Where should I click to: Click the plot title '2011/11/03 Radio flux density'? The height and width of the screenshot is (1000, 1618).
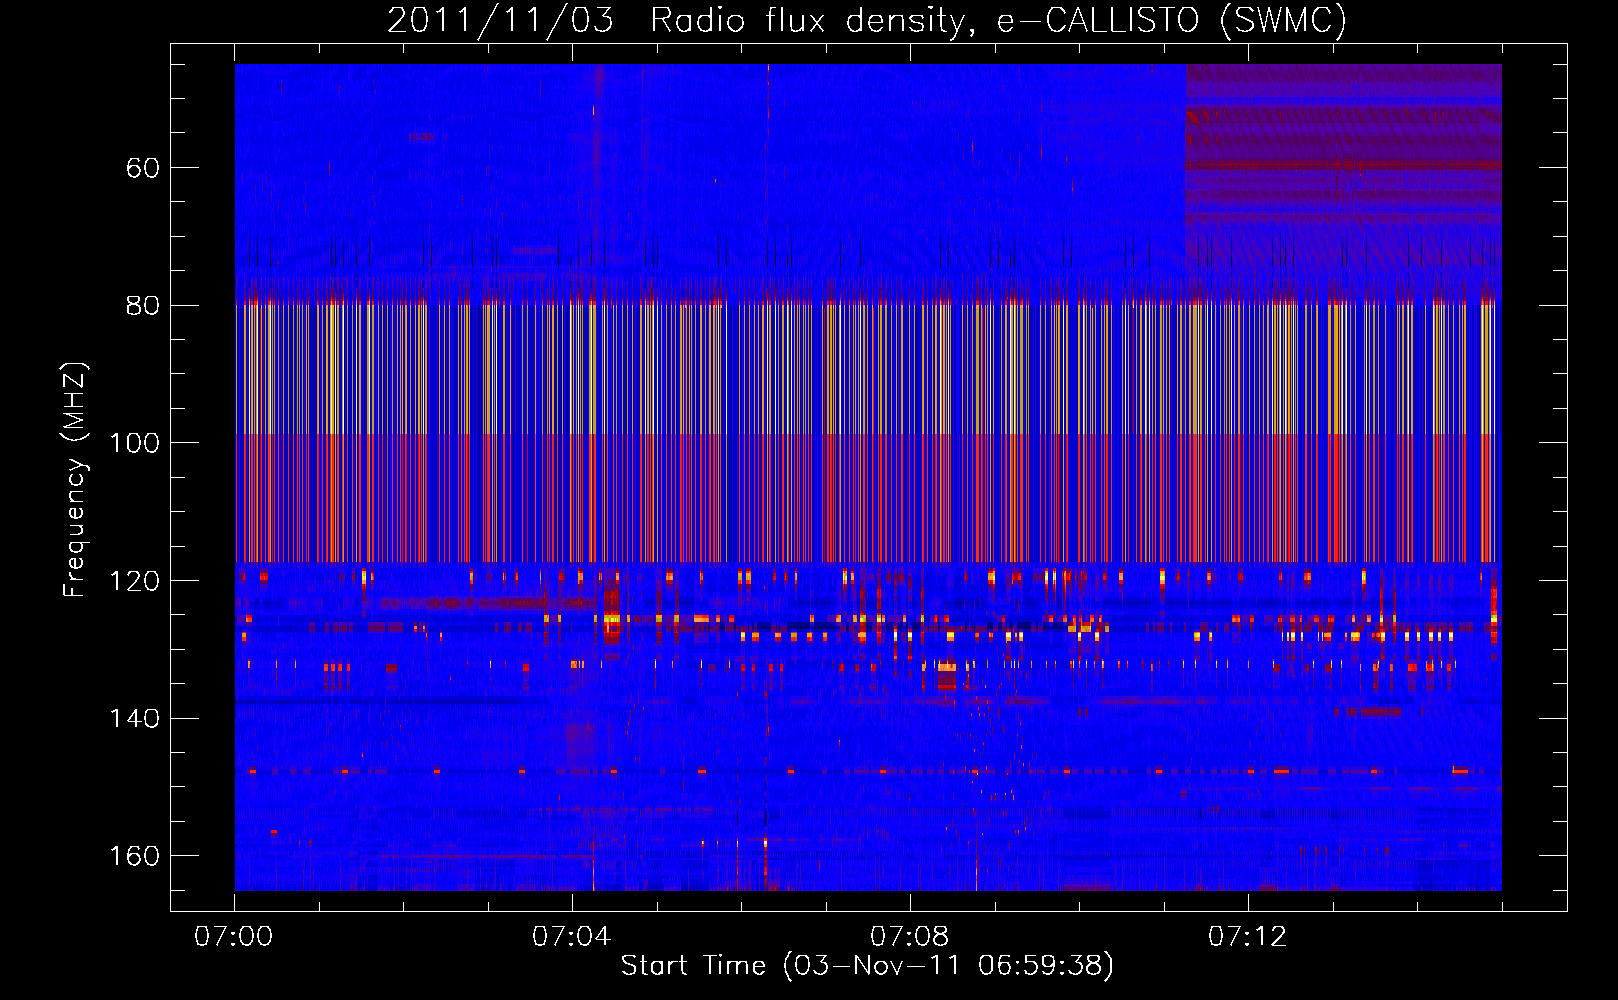click(x=867, y=20)
